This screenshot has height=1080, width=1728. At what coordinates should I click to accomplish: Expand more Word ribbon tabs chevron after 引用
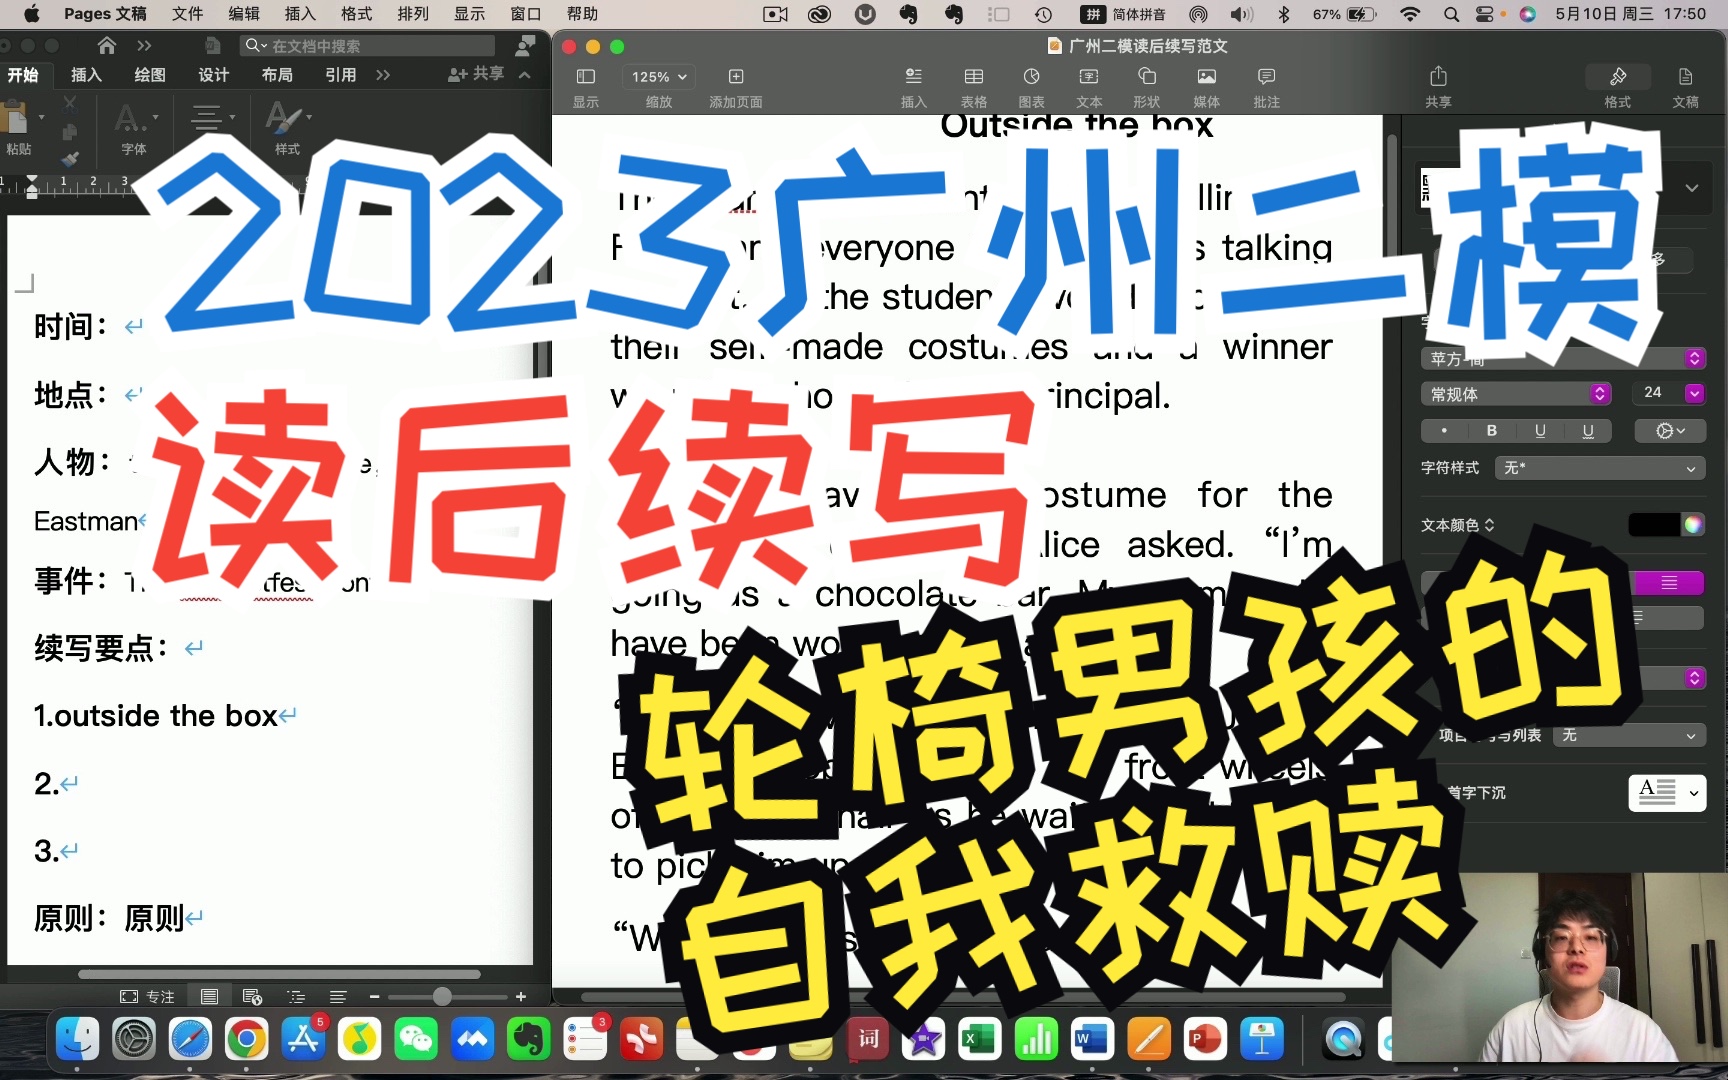383,75
